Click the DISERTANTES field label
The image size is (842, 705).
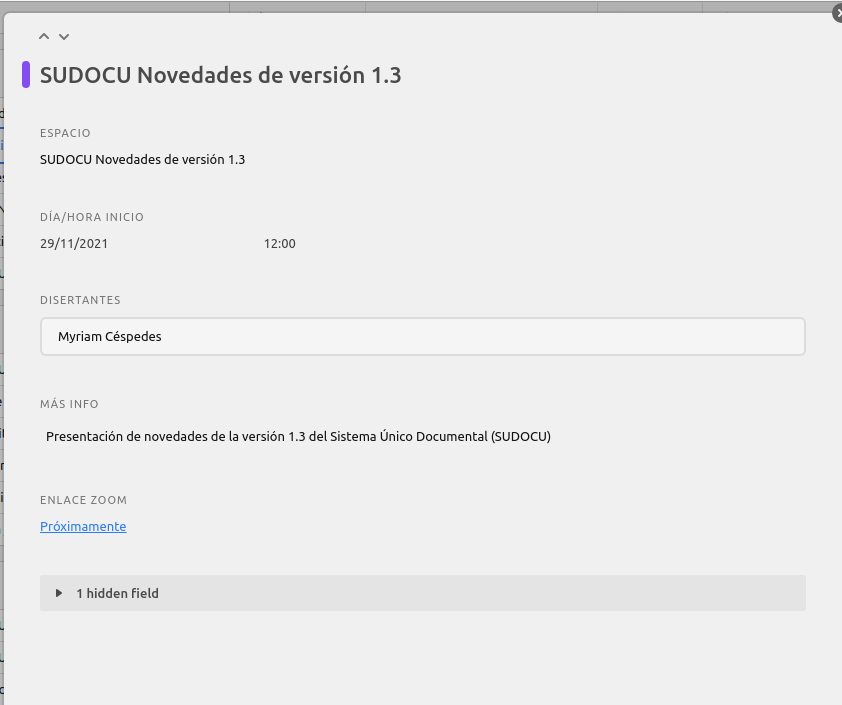coord(81,300)
